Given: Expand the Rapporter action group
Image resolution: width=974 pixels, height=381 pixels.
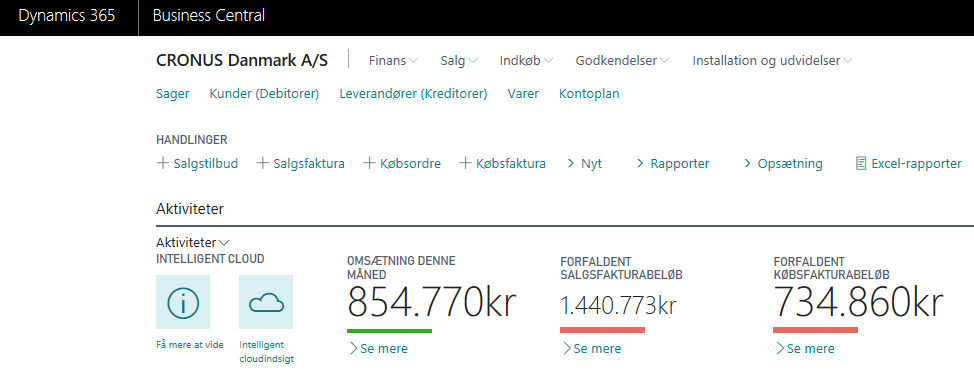Looking at the screenshot, I should [x=672, y=163].
